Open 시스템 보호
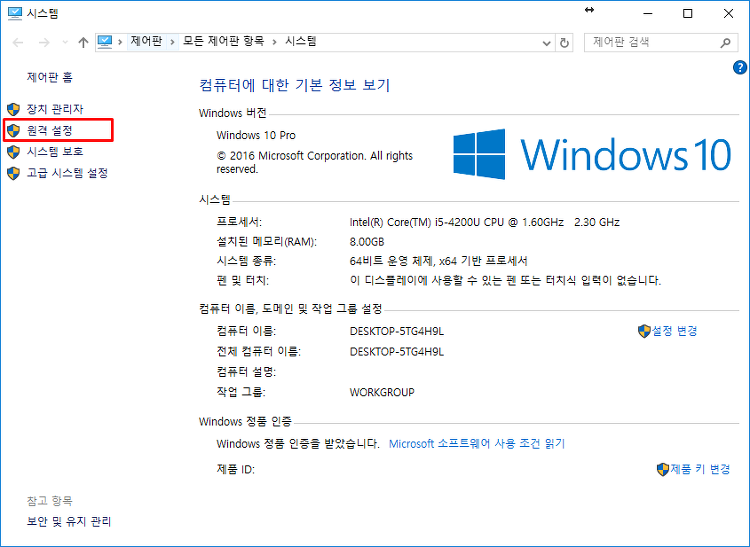 click(55, 152)
